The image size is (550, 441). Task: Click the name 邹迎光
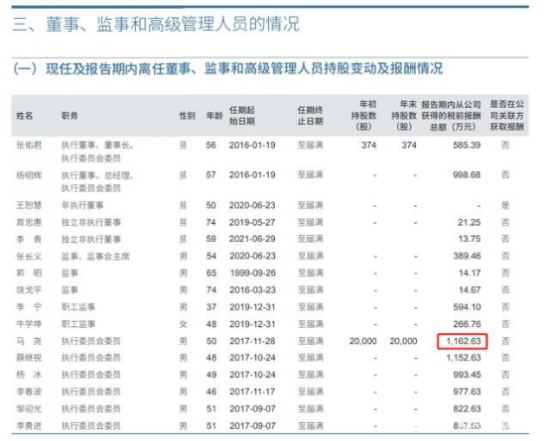pos(29,409)
